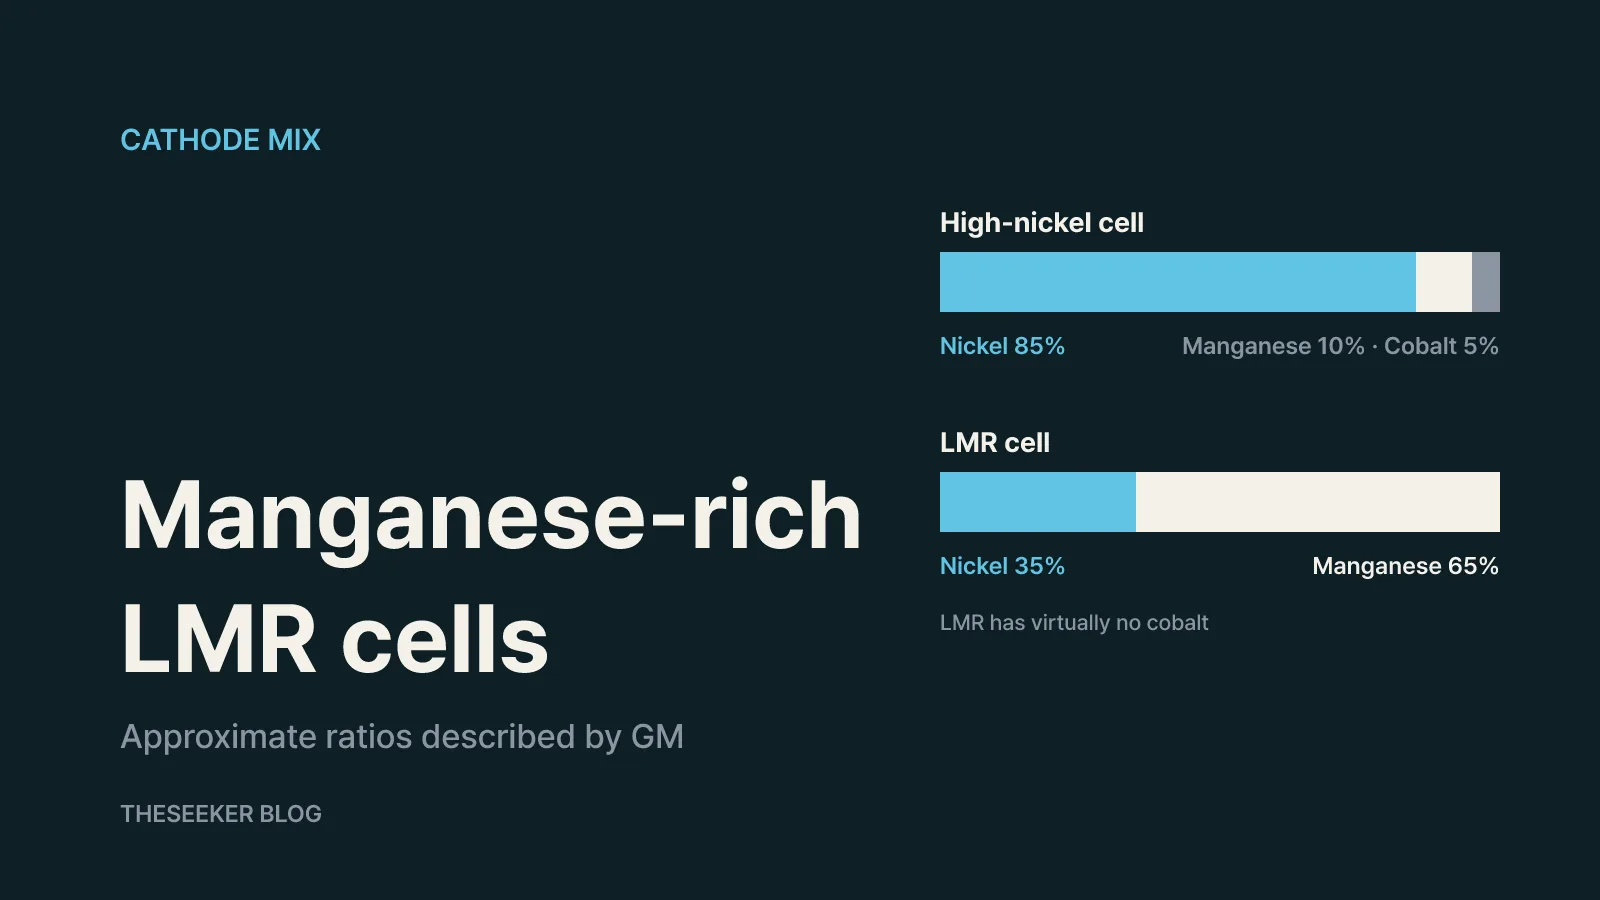Select the Manganese-rich title line
This screenshot has height=900, width=1600.
(491, 516)
